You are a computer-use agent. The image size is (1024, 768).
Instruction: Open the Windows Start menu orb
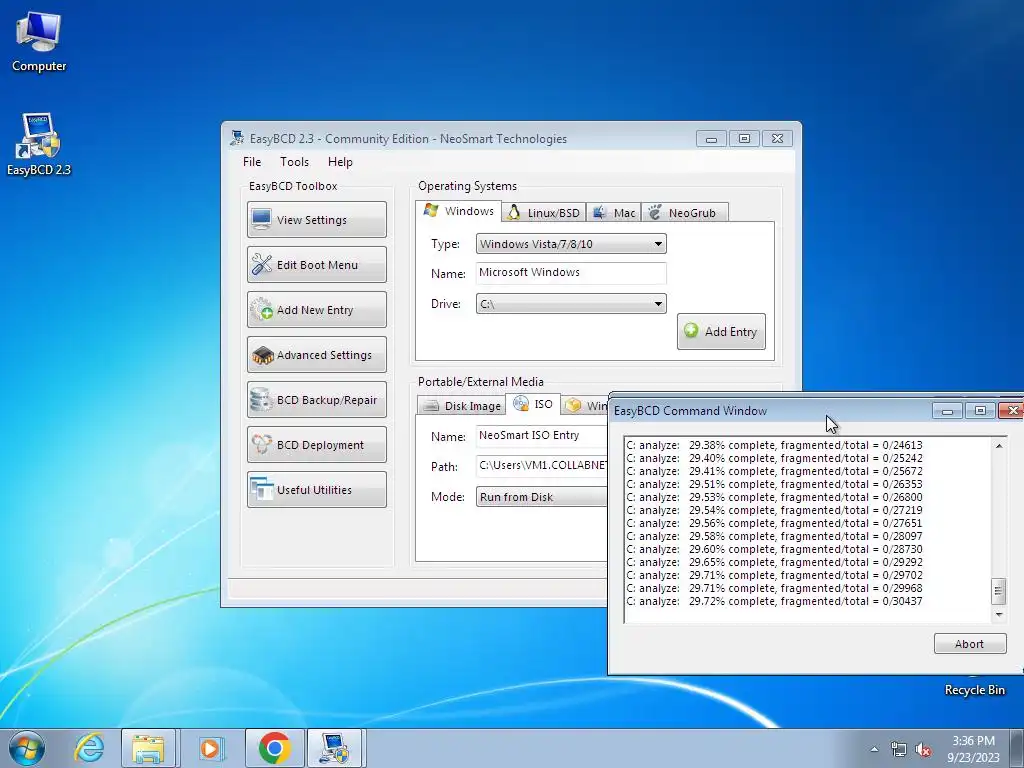click(x=26, y=748)
